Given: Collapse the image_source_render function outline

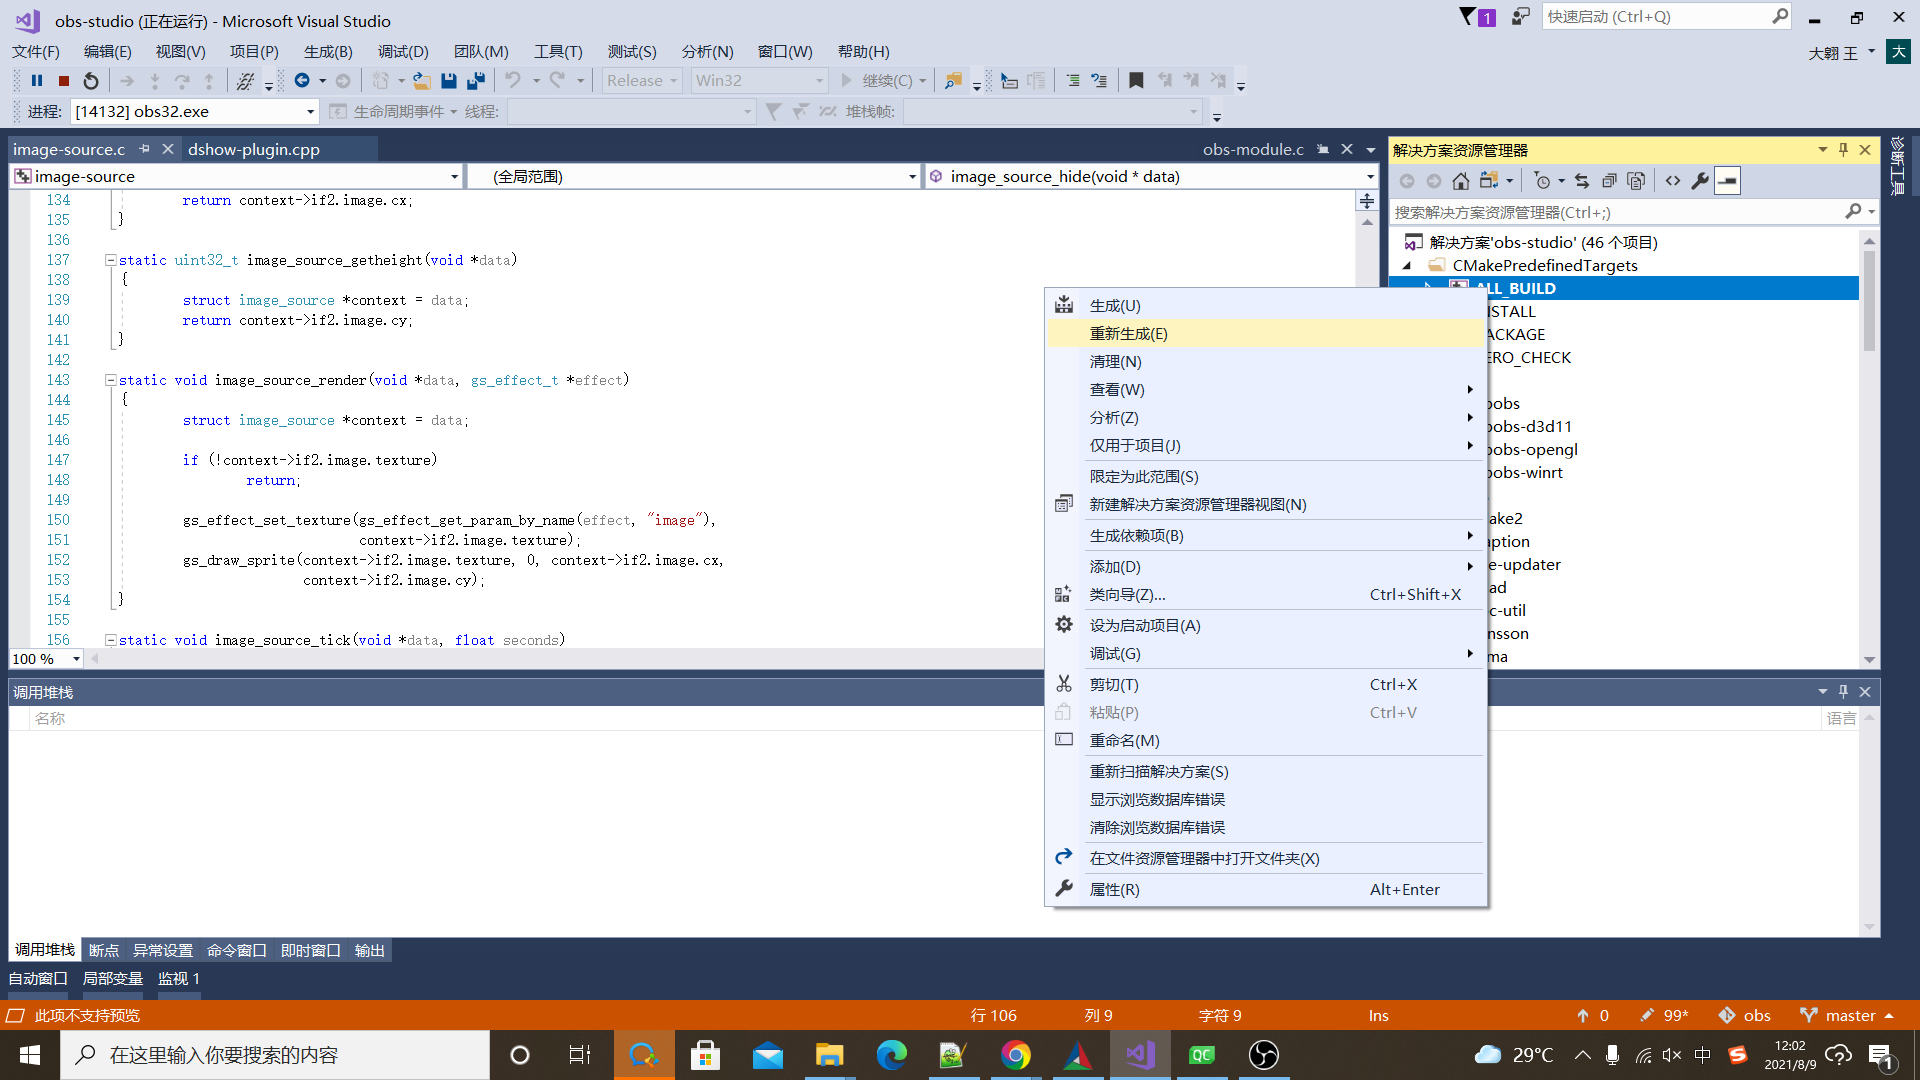Looking at the screenshot, I should pos(110,380).
